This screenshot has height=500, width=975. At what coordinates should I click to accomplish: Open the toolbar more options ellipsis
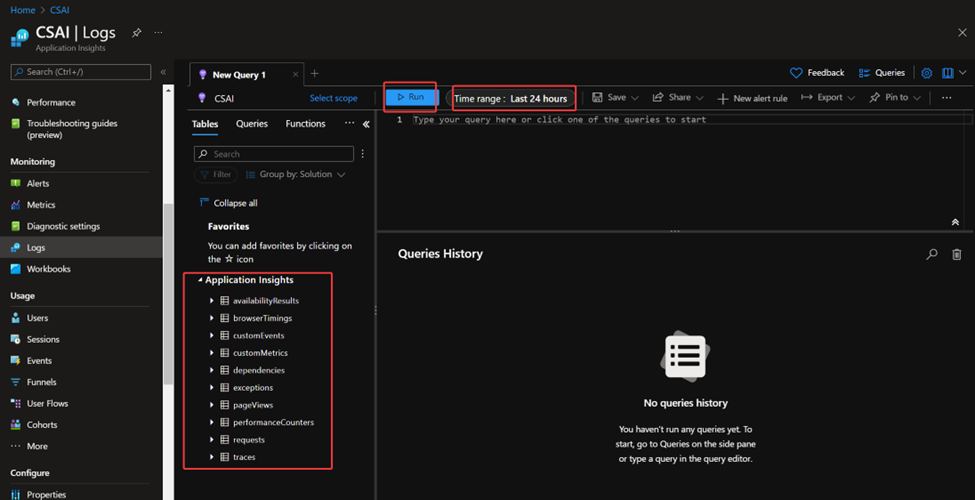[x=946, y=98]
